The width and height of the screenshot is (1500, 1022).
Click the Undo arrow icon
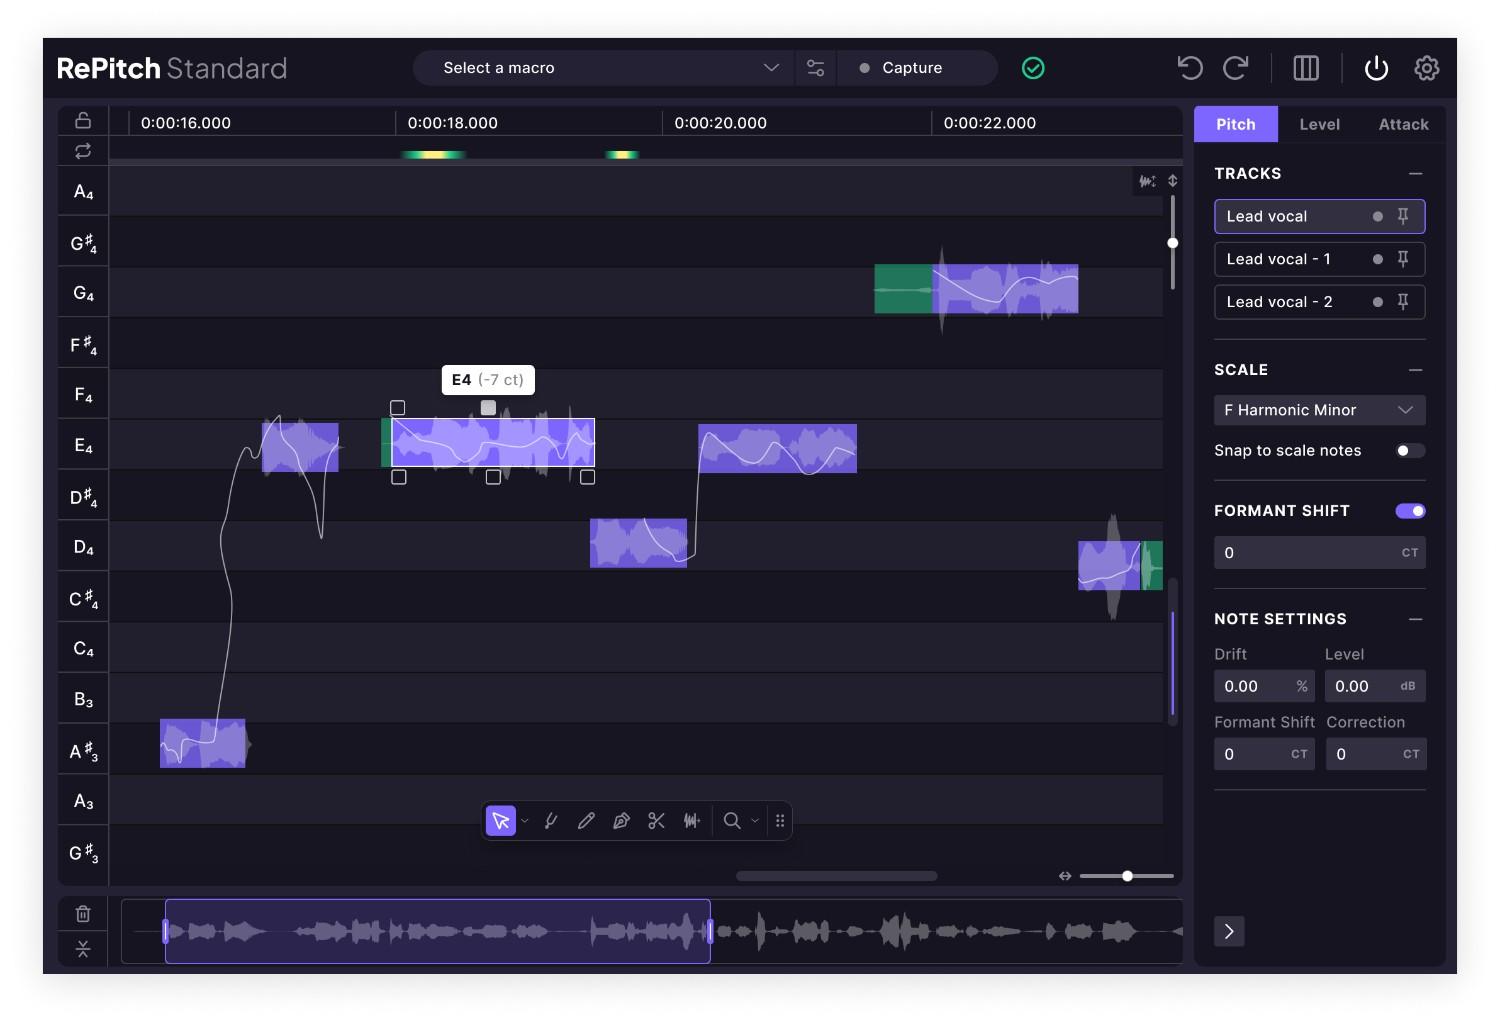(1189, 67)
